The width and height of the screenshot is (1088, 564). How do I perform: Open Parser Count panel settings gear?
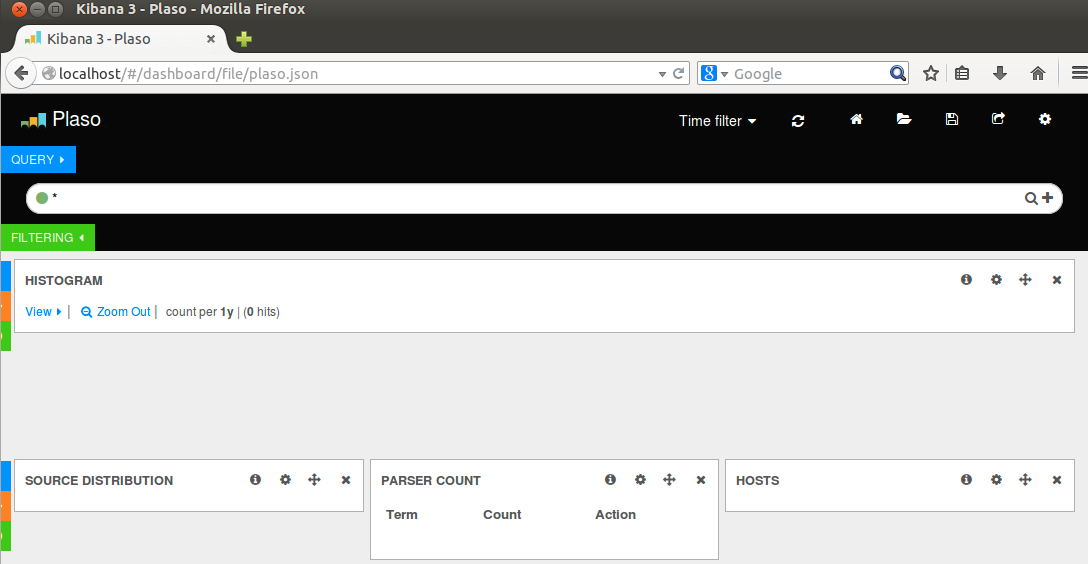pyautogui.click(x=640, y=479)
